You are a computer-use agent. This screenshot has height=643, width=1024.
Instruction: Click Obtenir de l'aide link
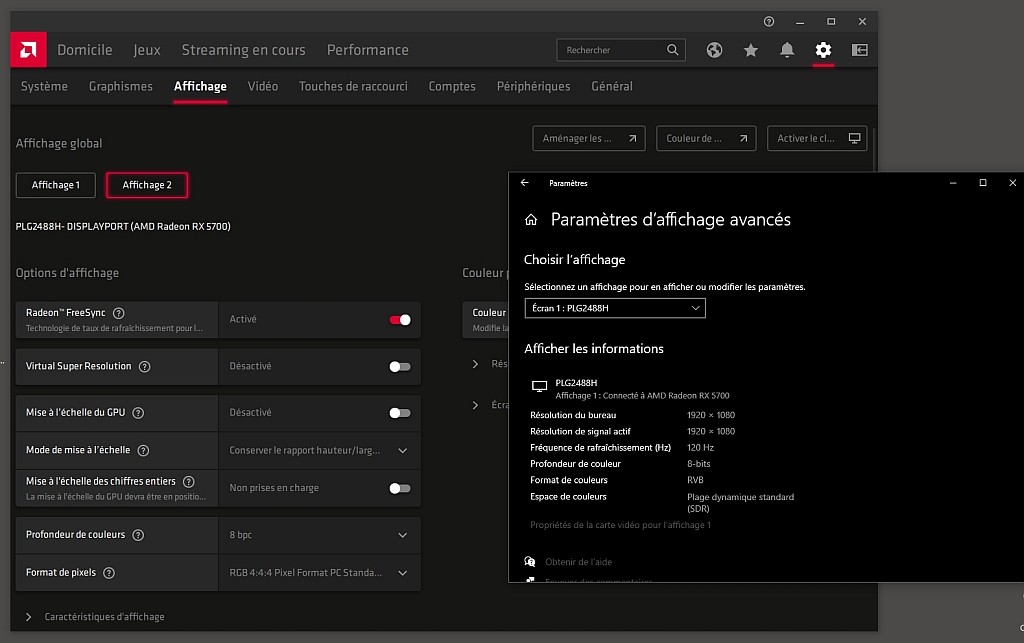[x=579, y=562]
